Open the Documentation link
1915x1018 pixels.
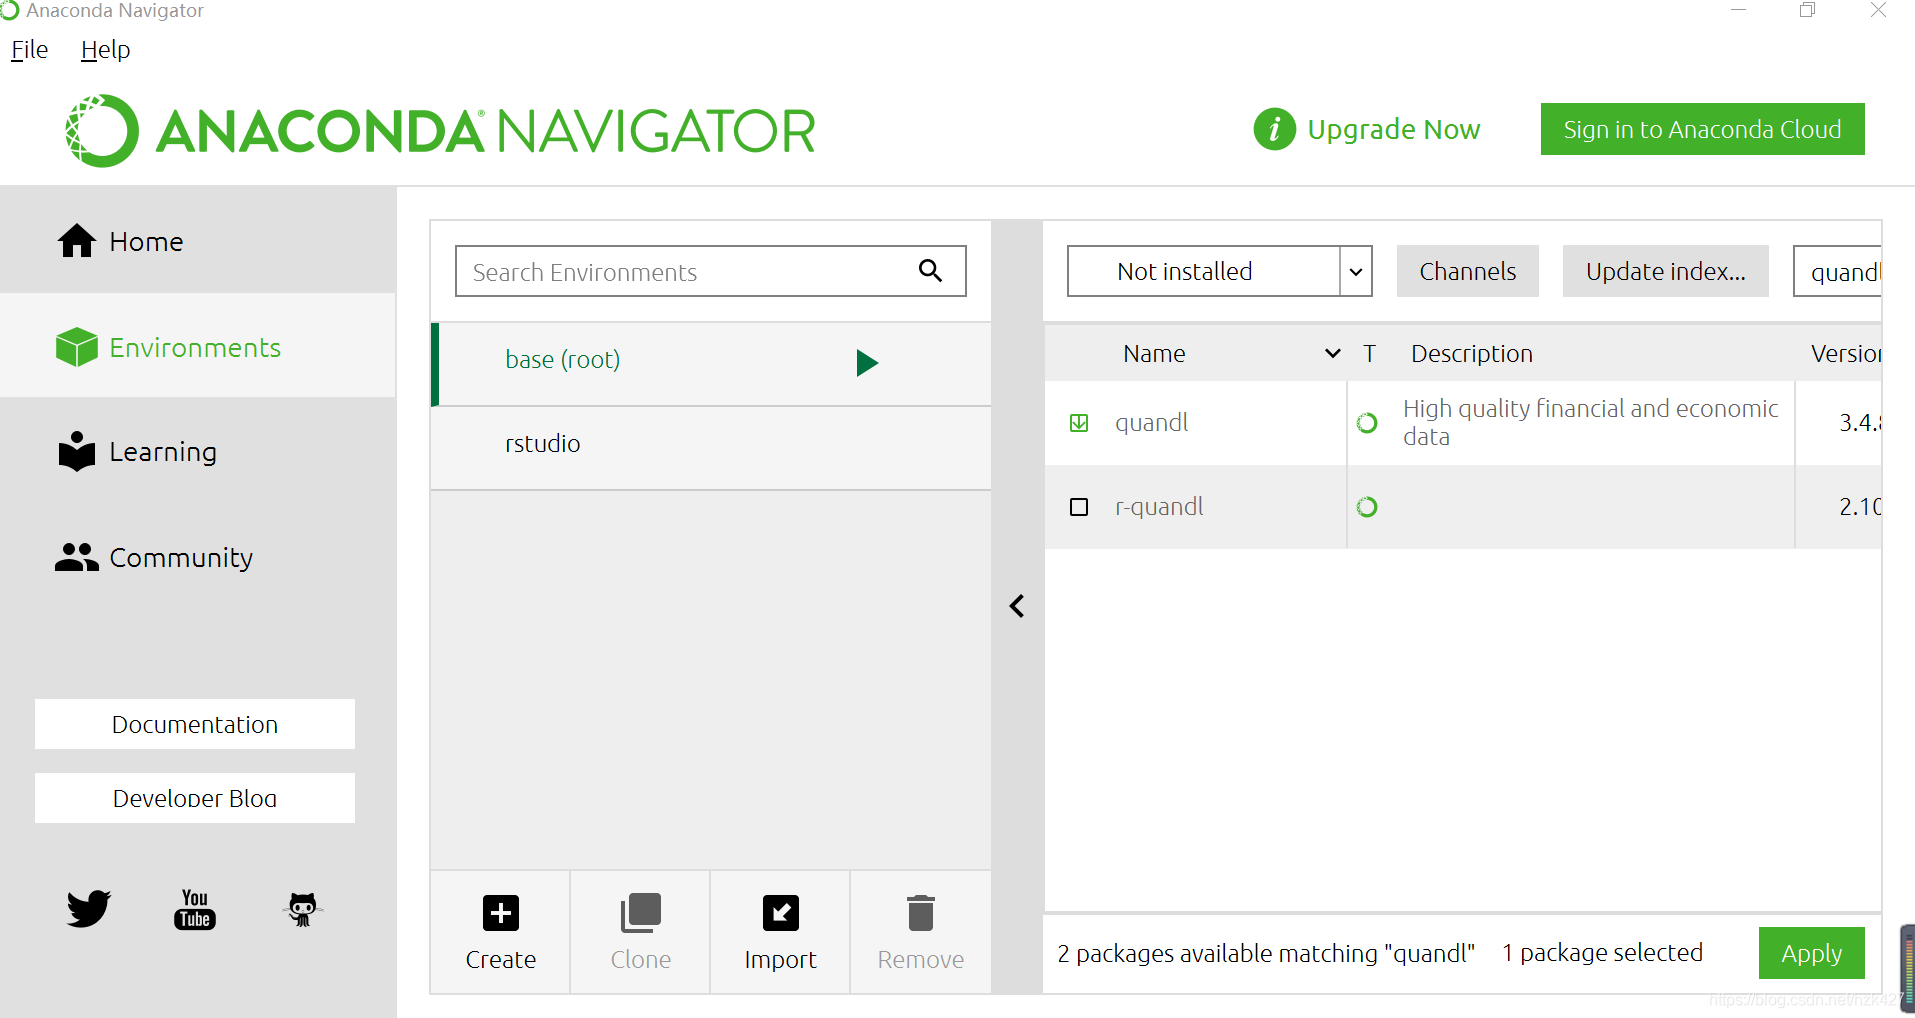tap(195, 724)
